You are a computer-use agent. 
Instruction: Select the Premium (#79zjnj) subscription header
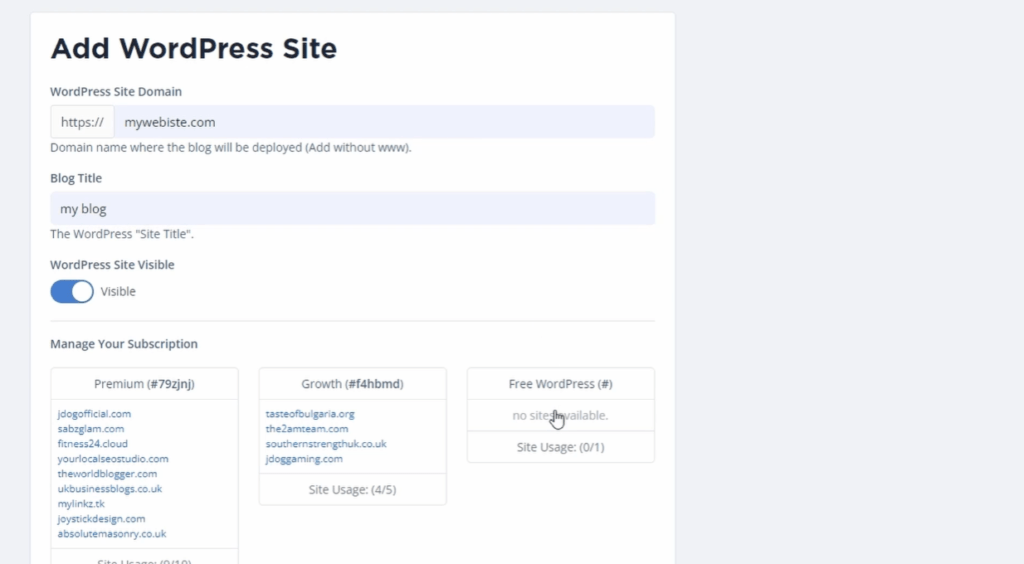(x=144, y=384)
